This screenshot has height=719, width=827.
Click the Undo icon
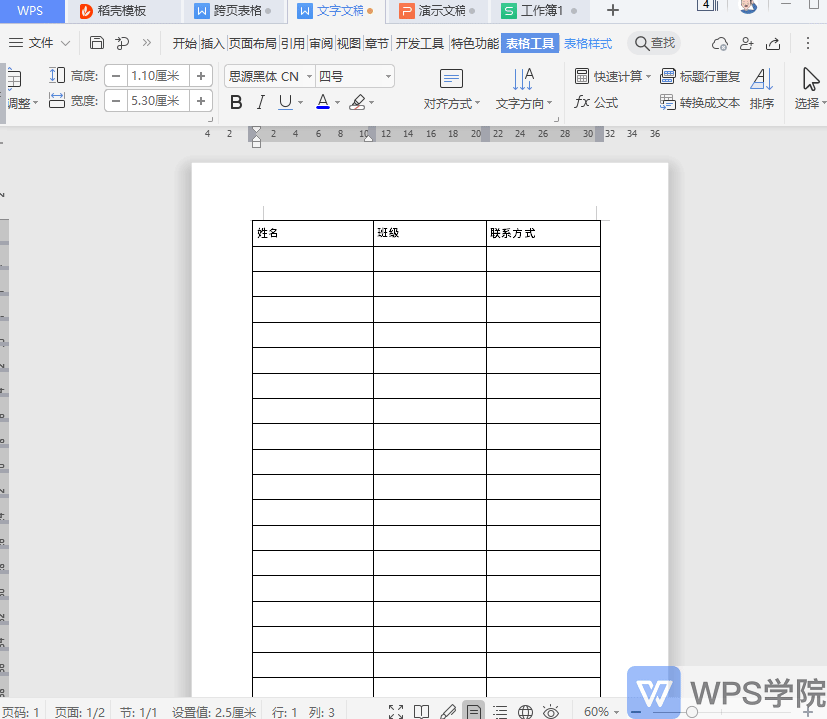[x=122, y=43]
